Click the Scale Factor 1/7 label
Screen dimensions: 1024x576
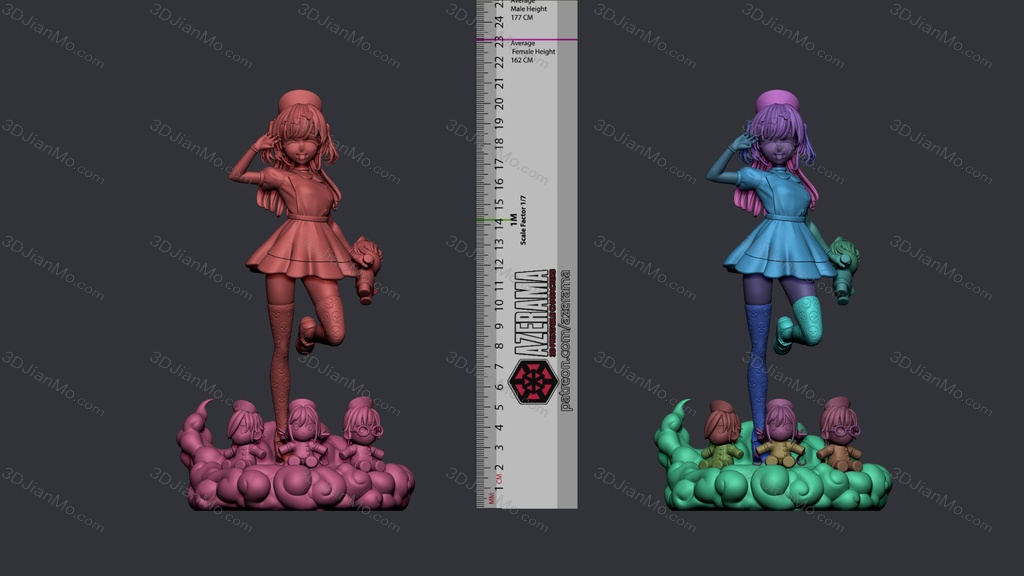[522, 225]
